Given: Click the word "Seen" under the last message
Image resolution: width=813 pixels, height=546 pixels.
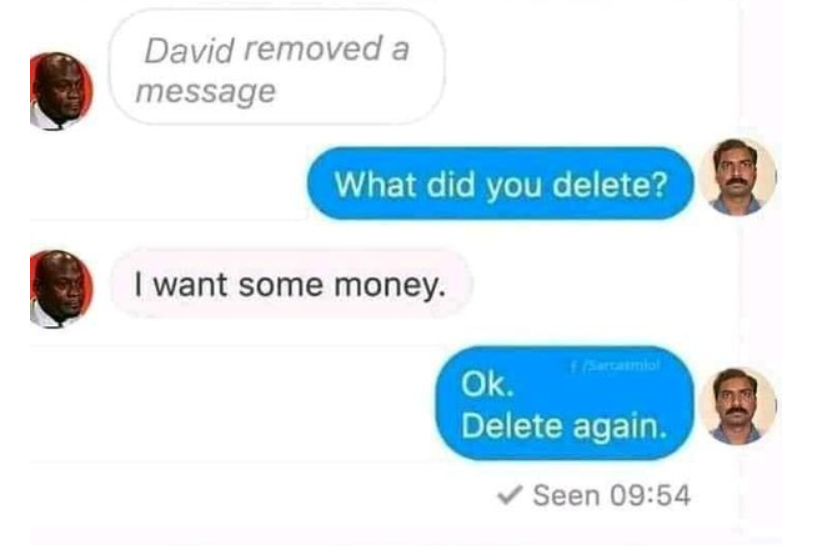Looking at the screenshot, I should (566, 495).
